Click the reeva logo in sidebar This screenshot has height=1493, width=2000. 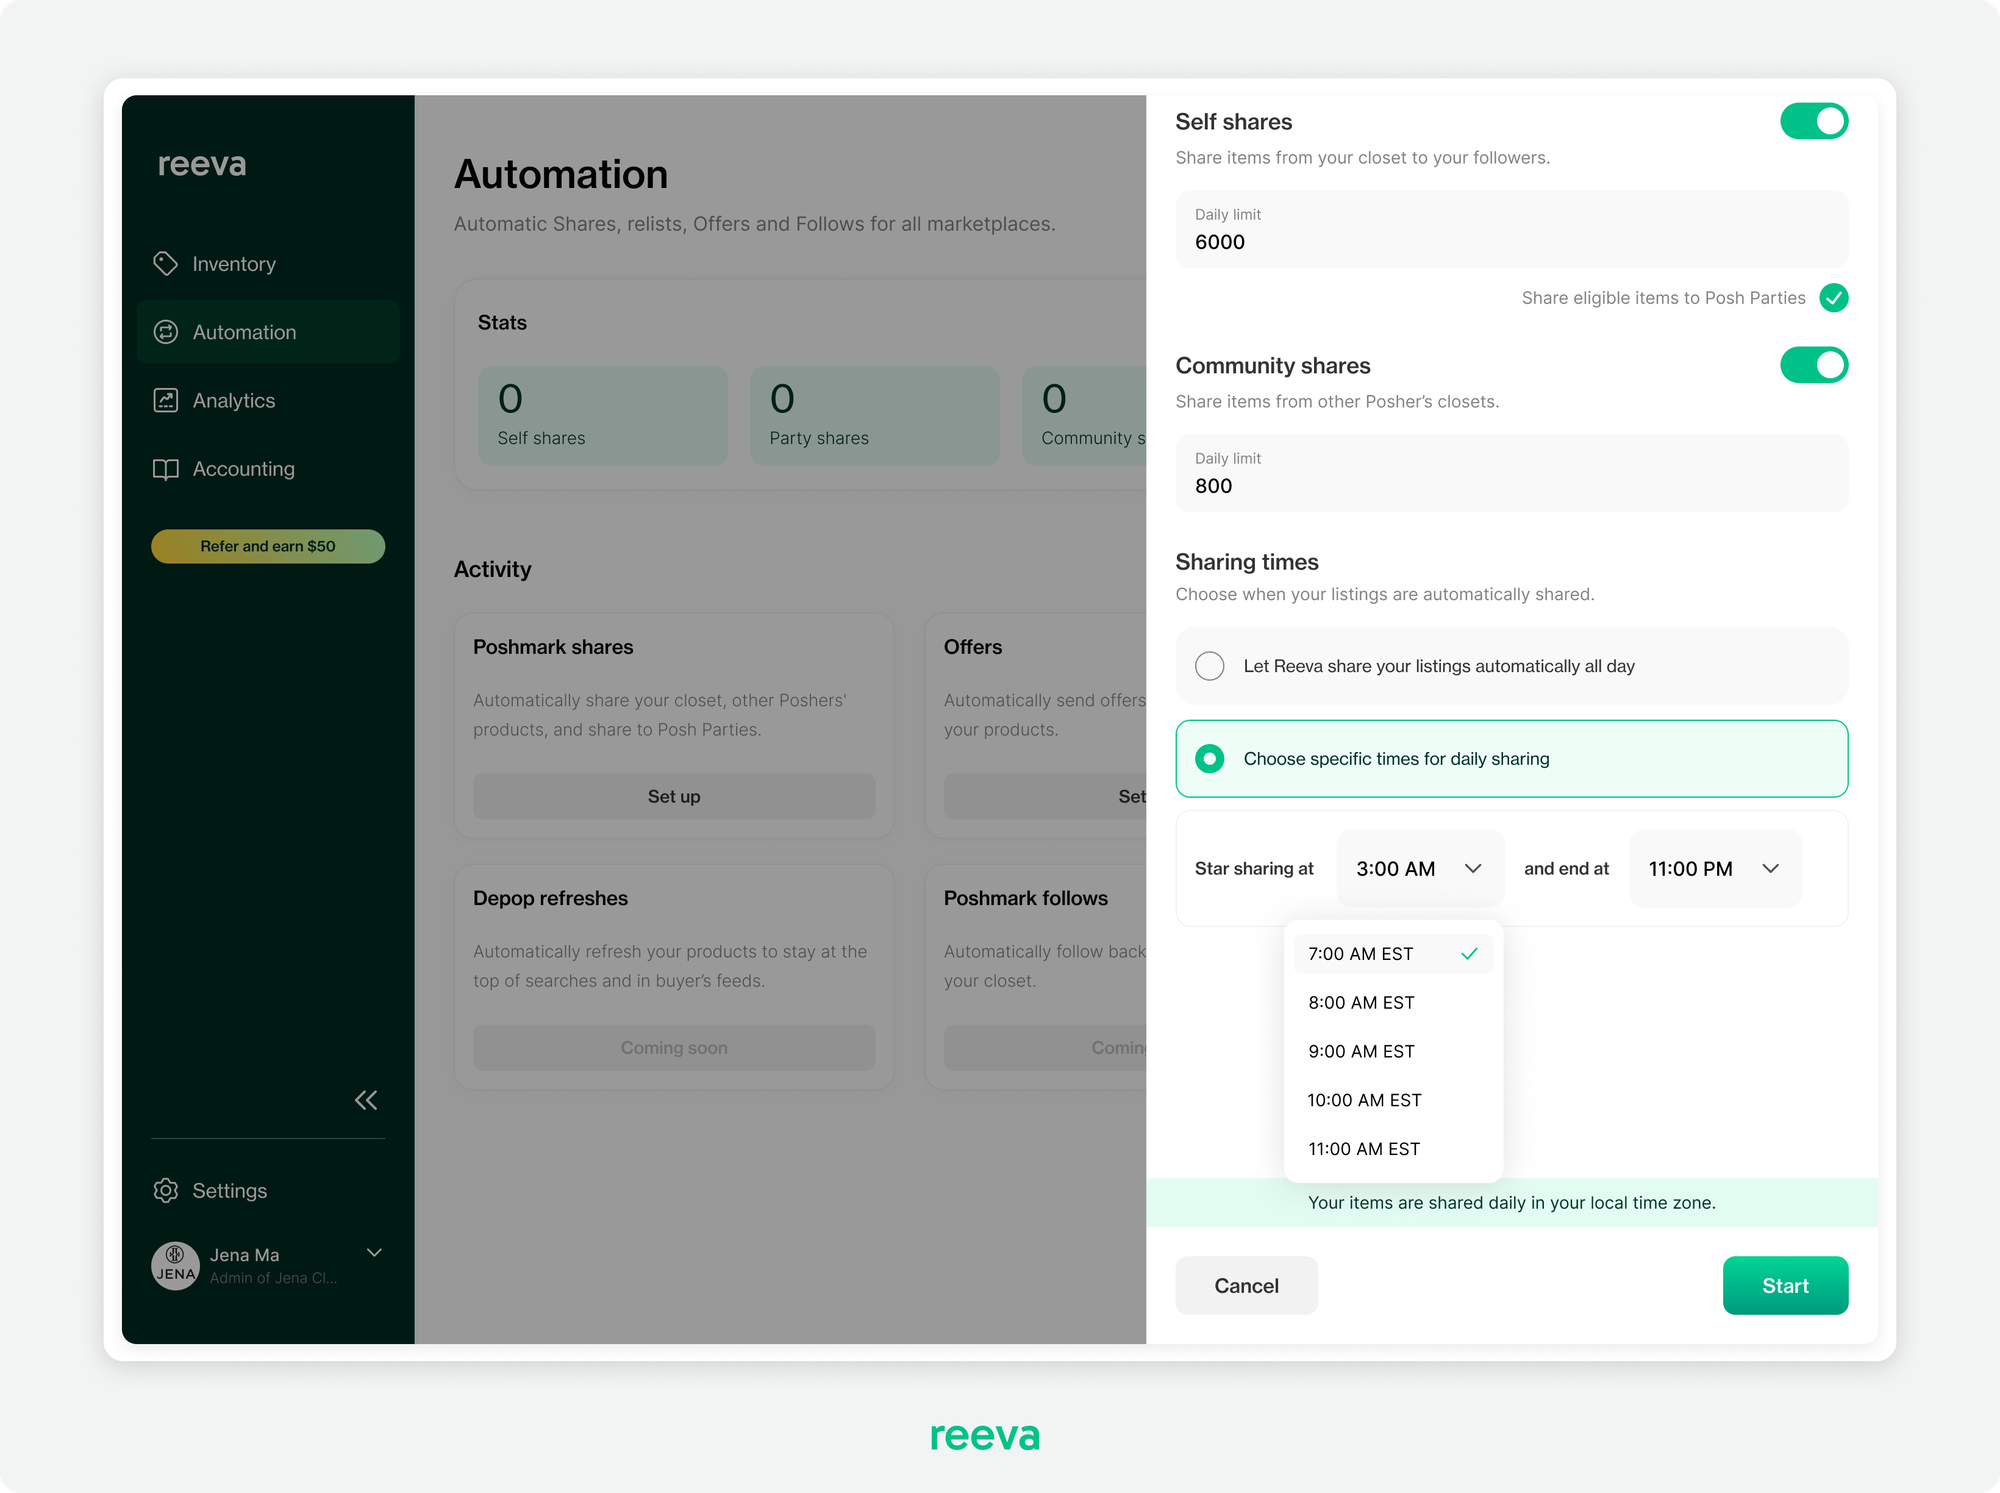click(202, 164)
